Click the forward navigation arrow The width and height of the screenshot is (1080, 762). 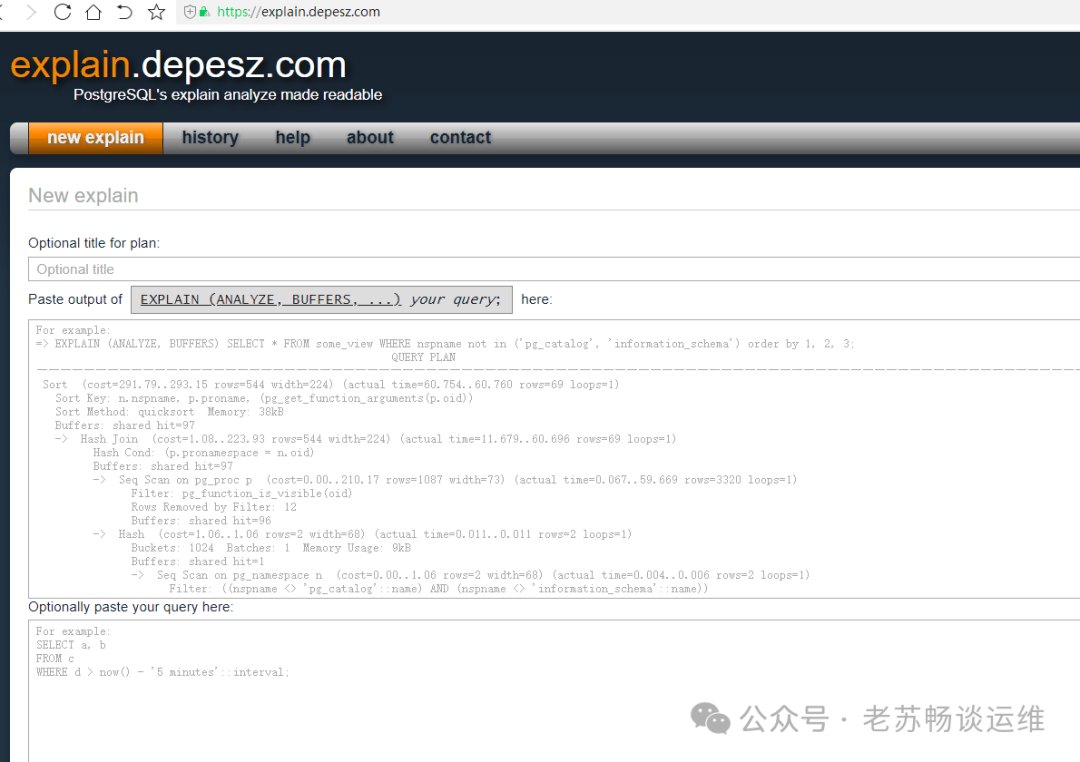tap(30, 12)
